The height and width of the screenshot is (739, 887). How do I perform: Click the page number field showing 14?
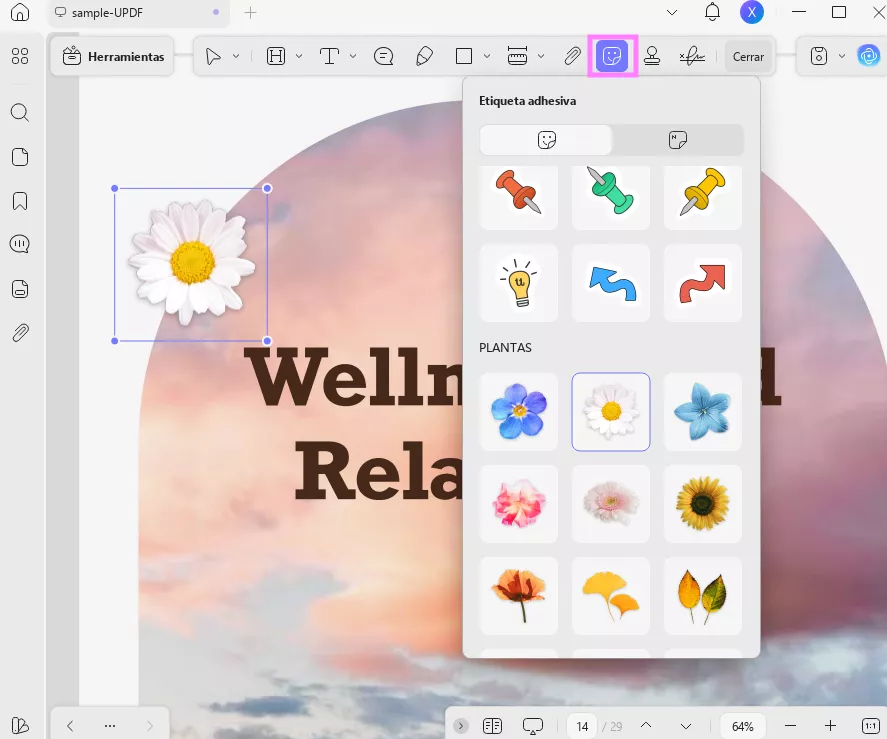582,726
